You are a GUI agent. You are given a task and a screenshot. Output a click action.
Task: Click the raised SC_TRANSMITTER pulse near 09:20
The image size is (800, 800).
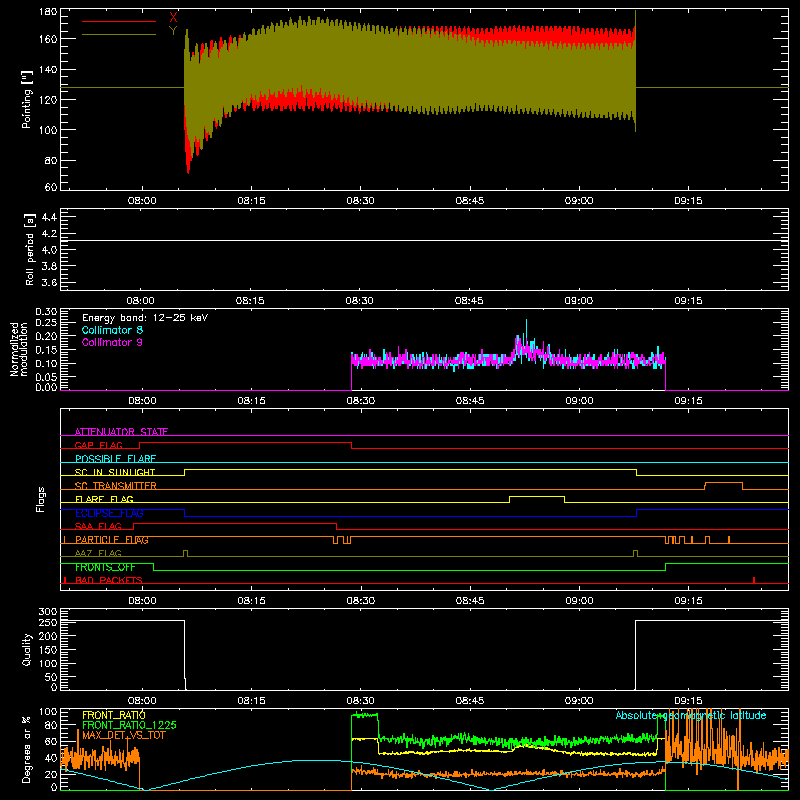point(723,483)
